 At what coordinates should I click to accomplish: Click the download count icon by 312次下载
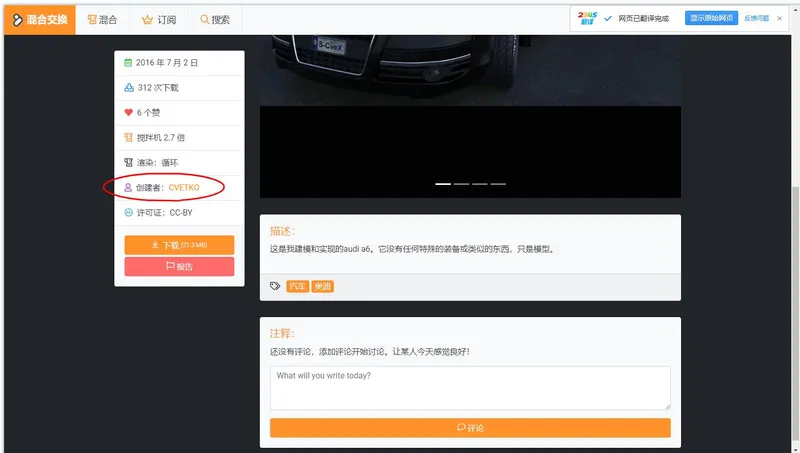tap(129, 88)
